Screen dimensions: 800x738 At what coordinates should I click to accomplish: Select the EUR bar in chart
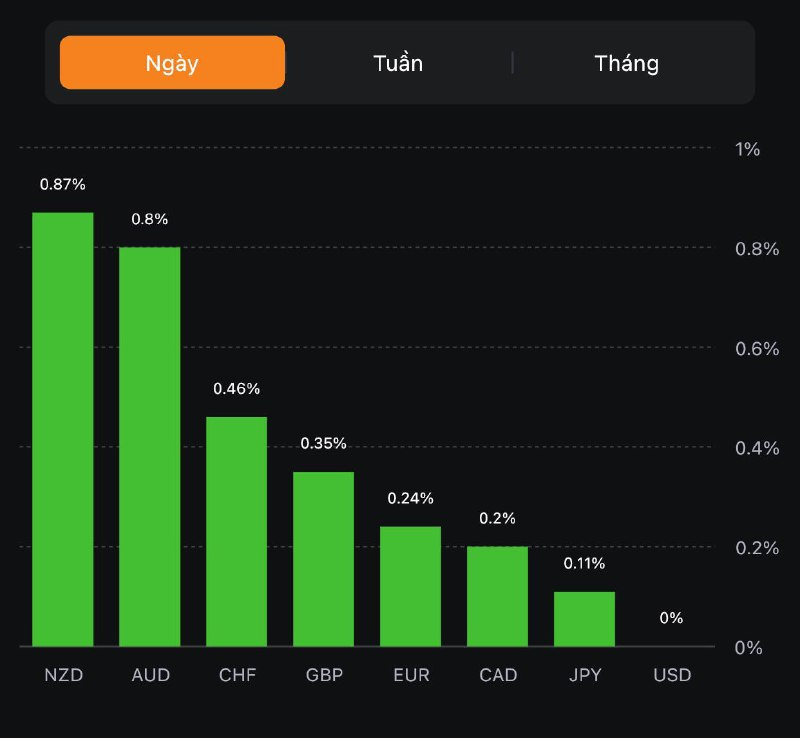411,586
